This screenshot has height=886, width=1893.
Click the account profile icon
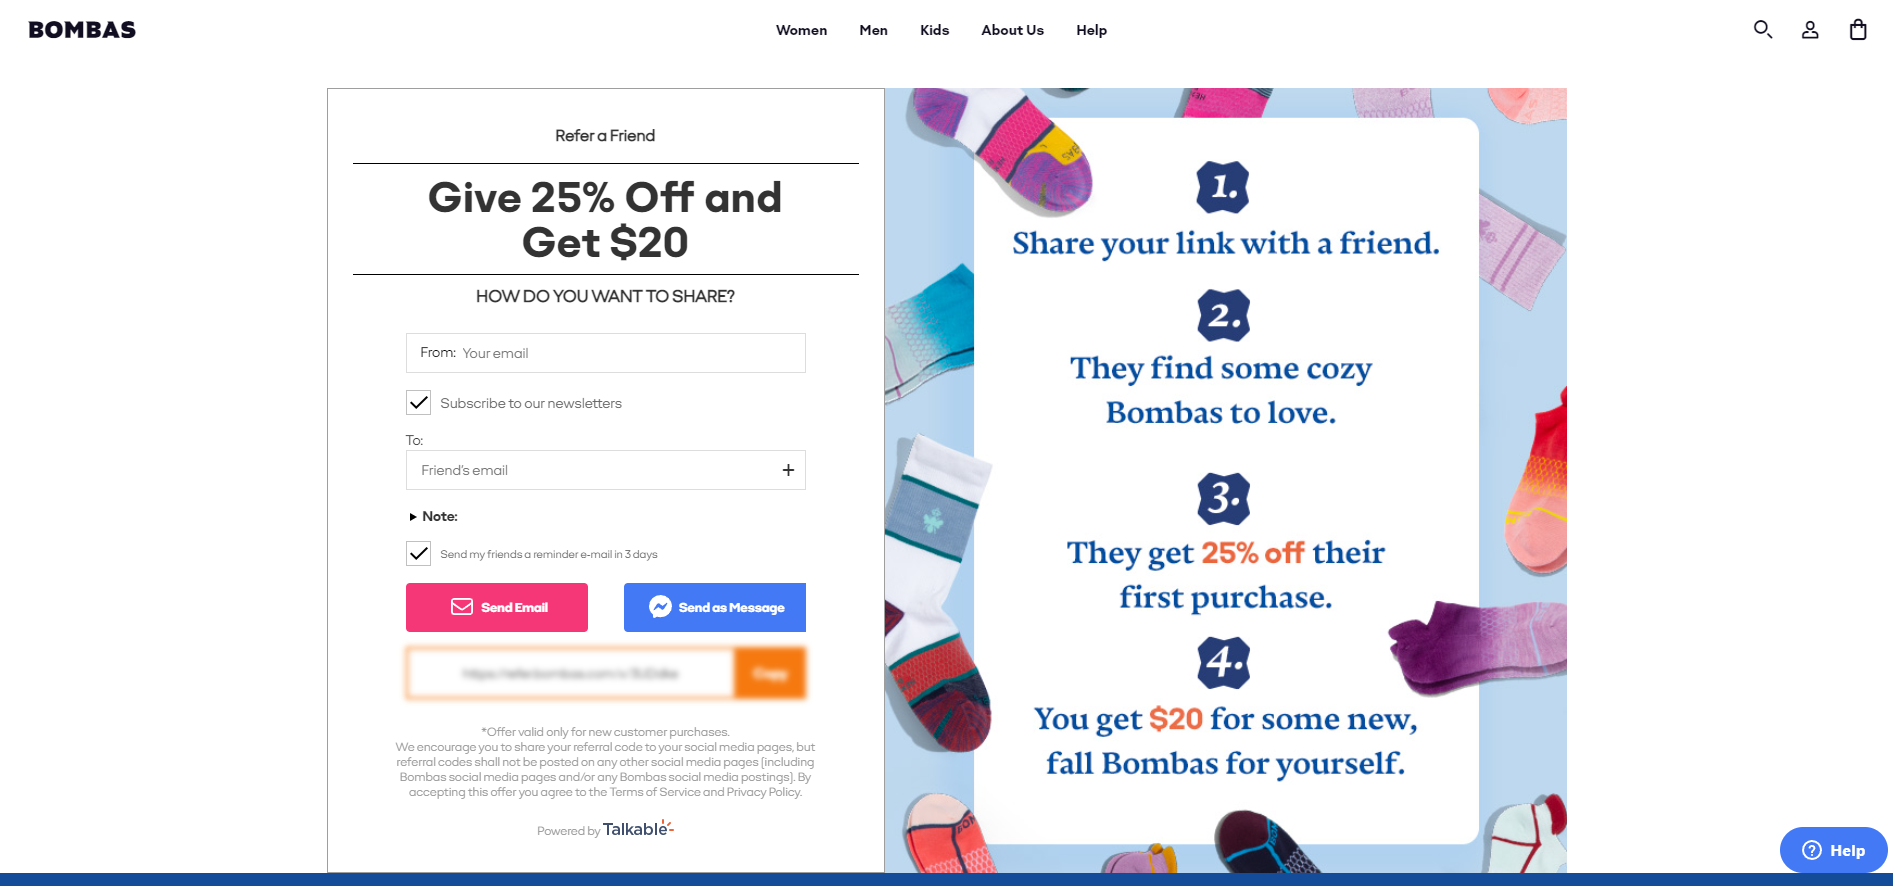[1810, 30]
